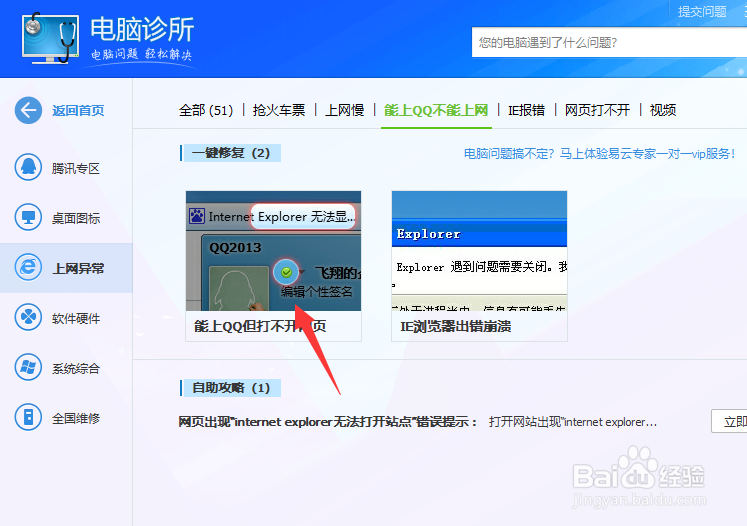This screenshot has height=526, width=747.
Task: Open the IE浏览器出错崩溃 fix thumbnail
Action: [x=479, y=251]
